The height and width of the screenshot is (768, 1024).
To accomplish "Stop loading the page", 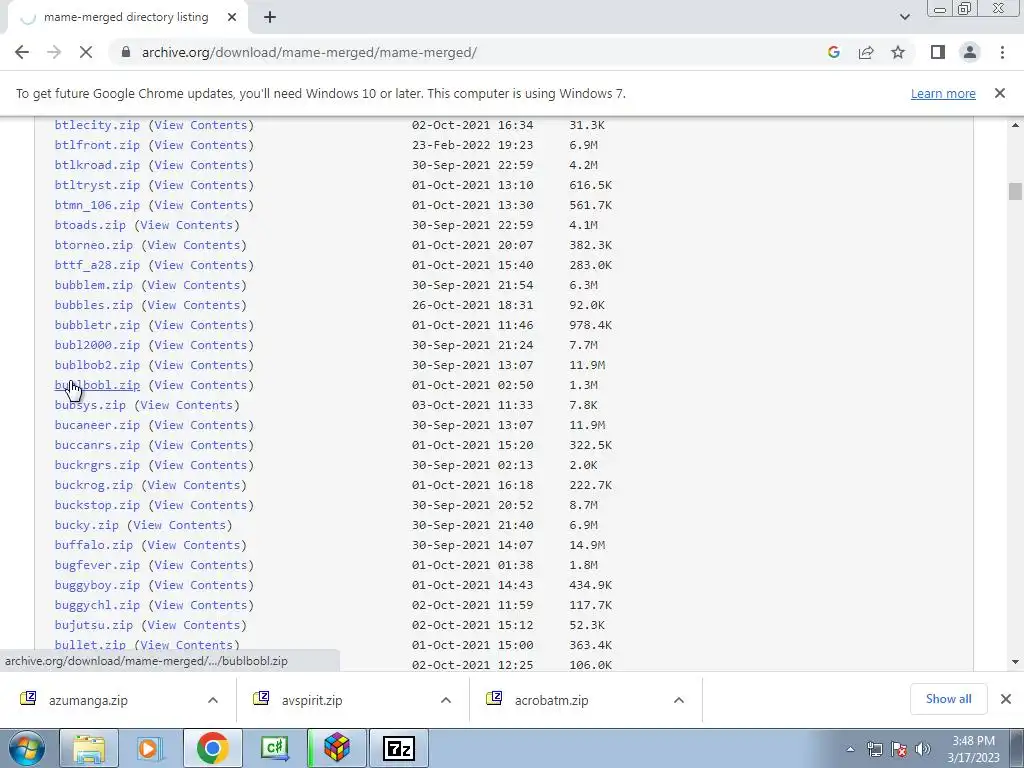I will pos(86,52).
